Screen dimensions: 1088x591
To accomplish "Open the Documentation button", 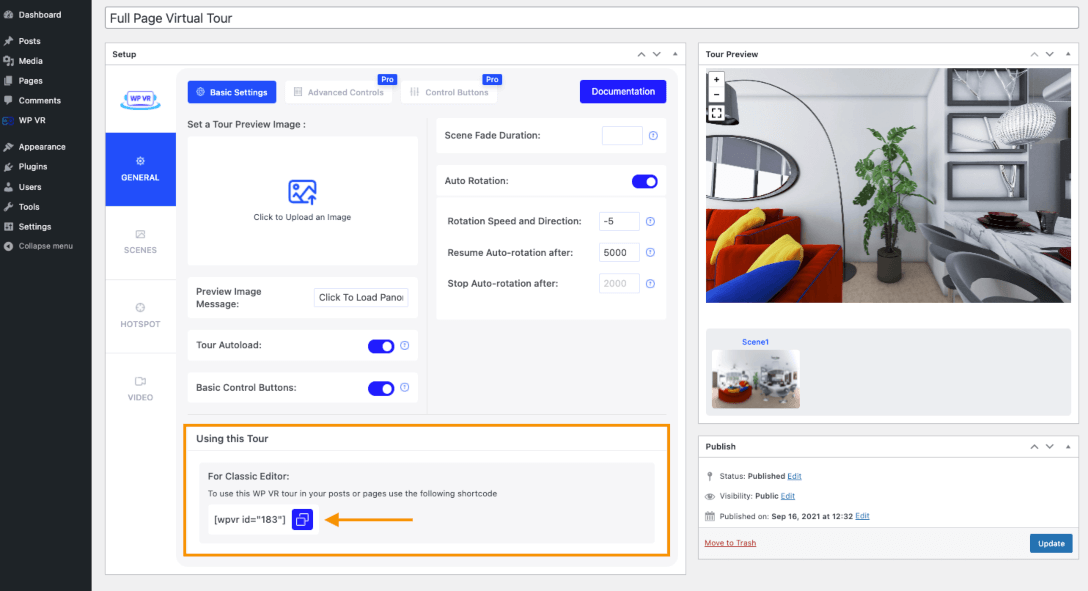I will (x=623, y=92).
